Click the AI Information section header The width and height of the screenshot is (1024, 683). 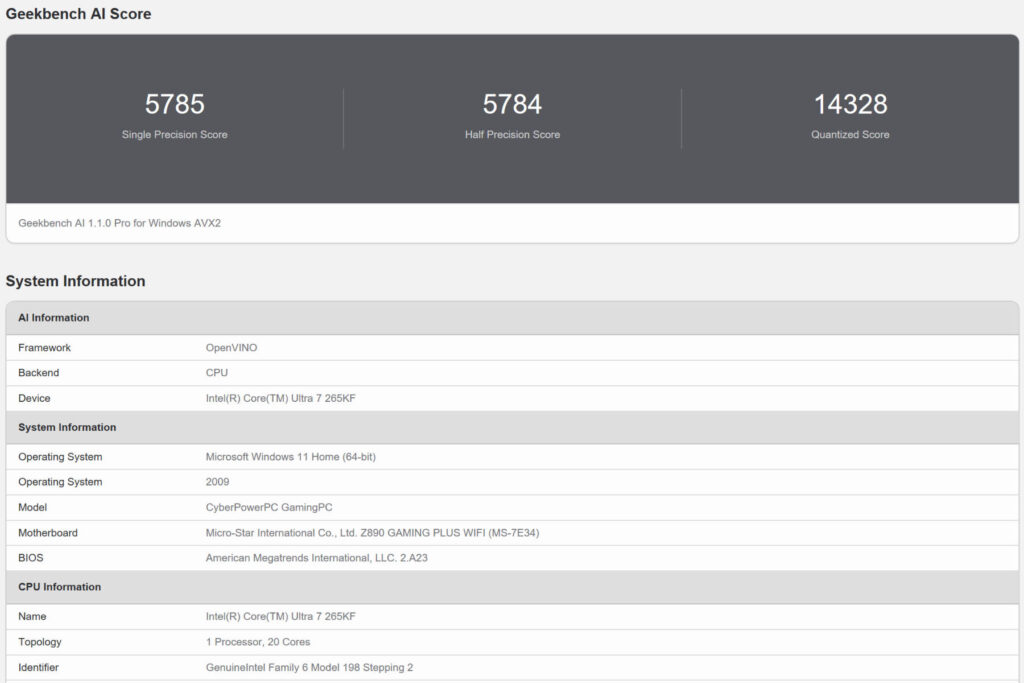click(54, 318)
